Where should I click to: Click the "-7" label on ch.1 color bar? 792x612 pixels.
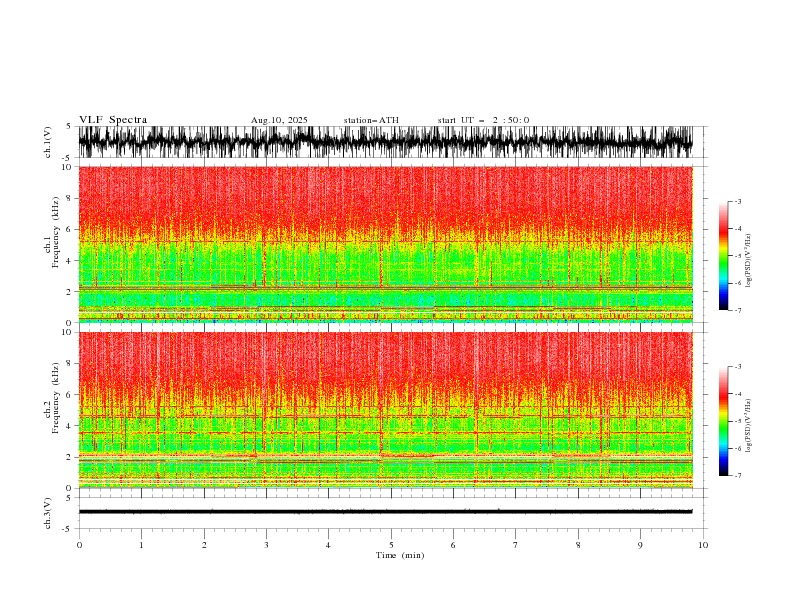coord(738,310)
